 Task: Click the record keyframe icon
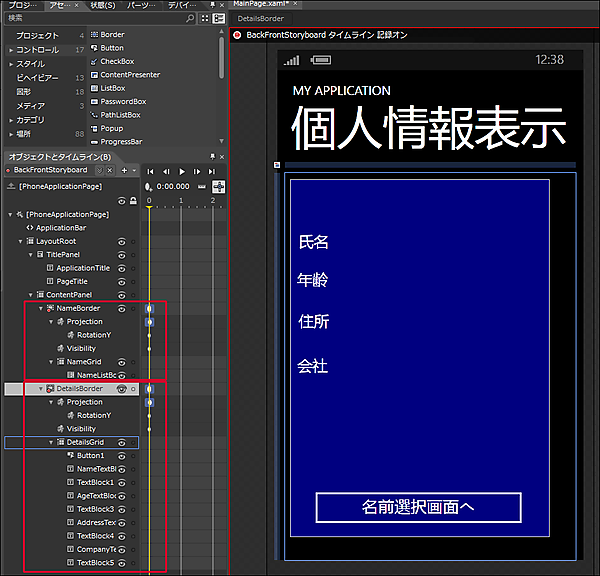click(x=149, y=186)
